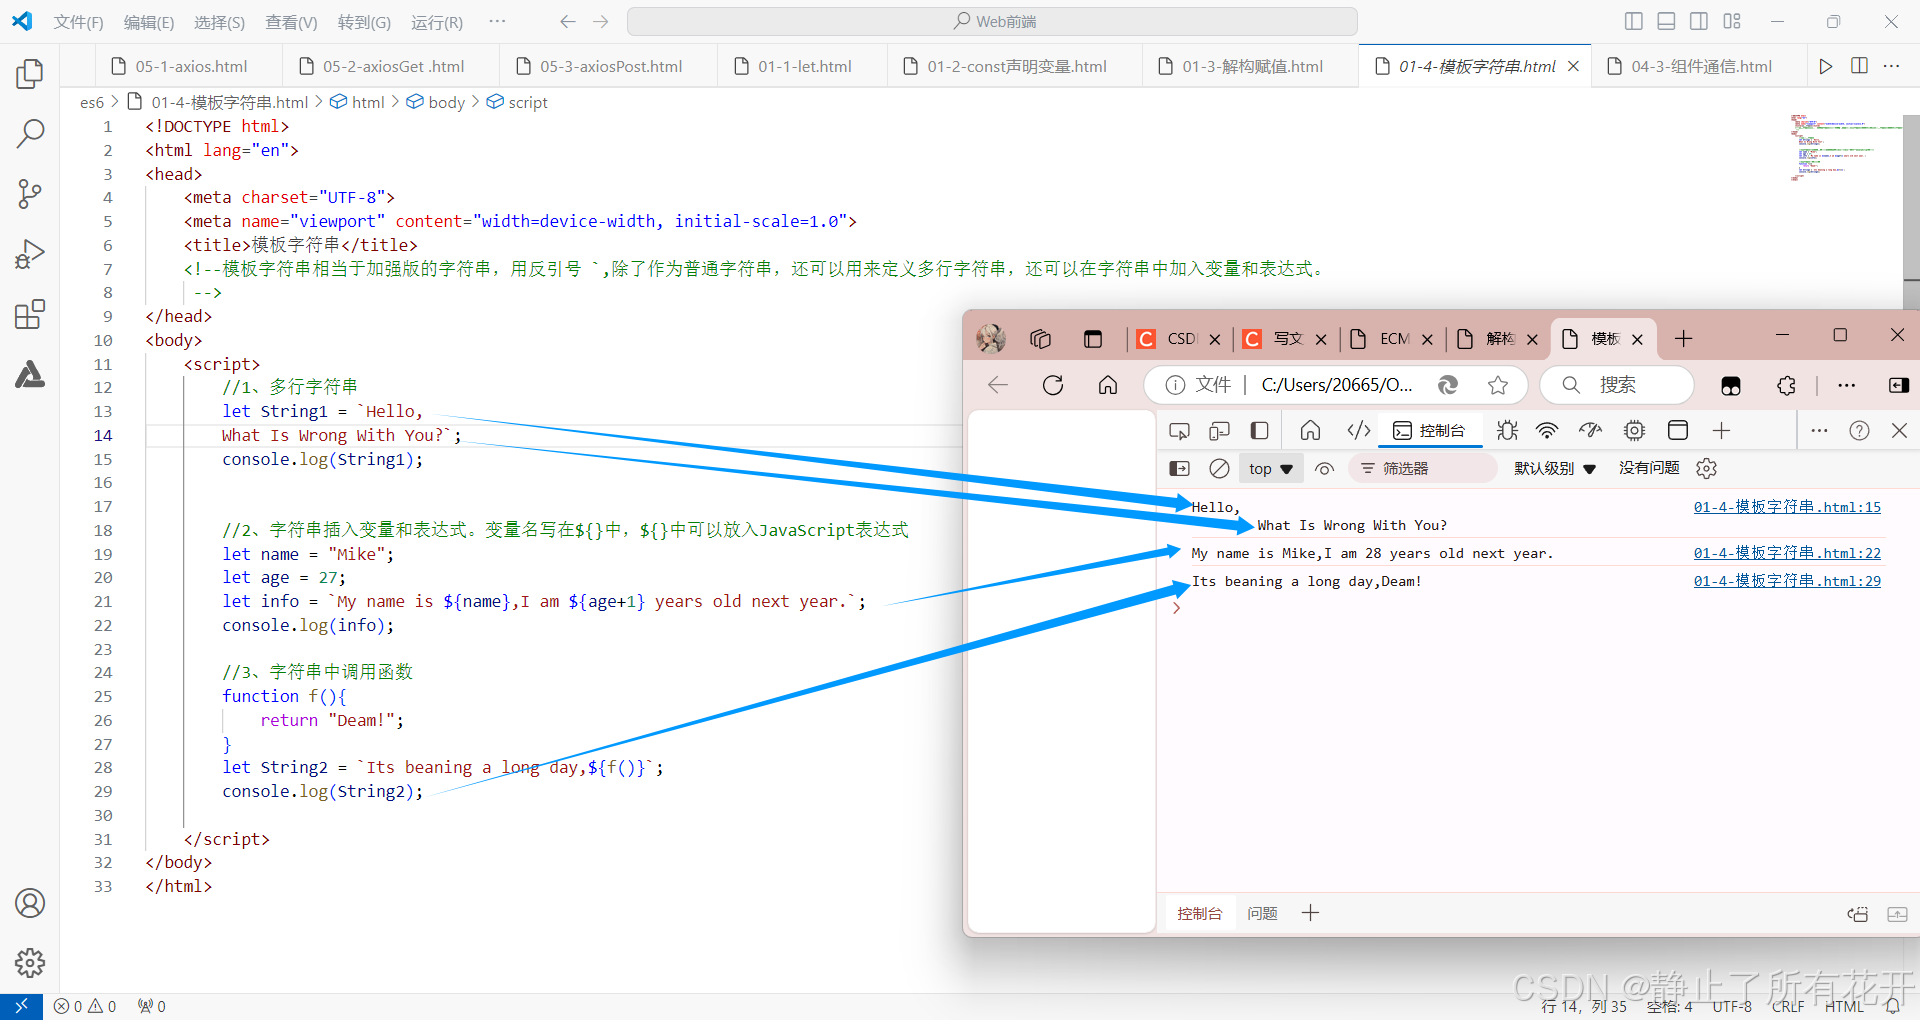Open browser extensions puzzle icon

(x=1786, y=385)
